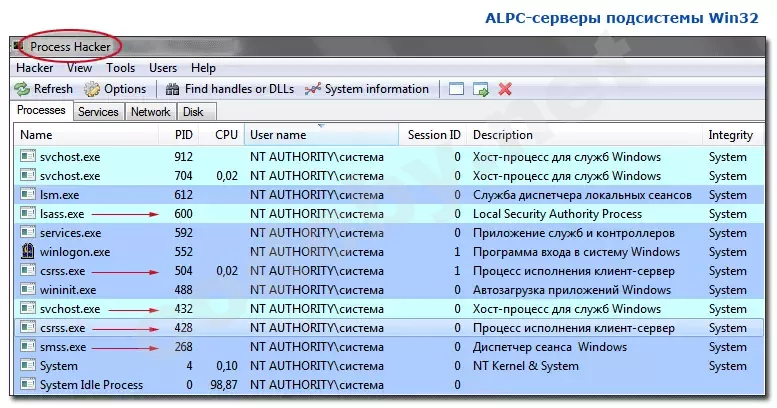
Task: Switch to the Services tab
Action: pyautogui.click(x=98, y=112)
